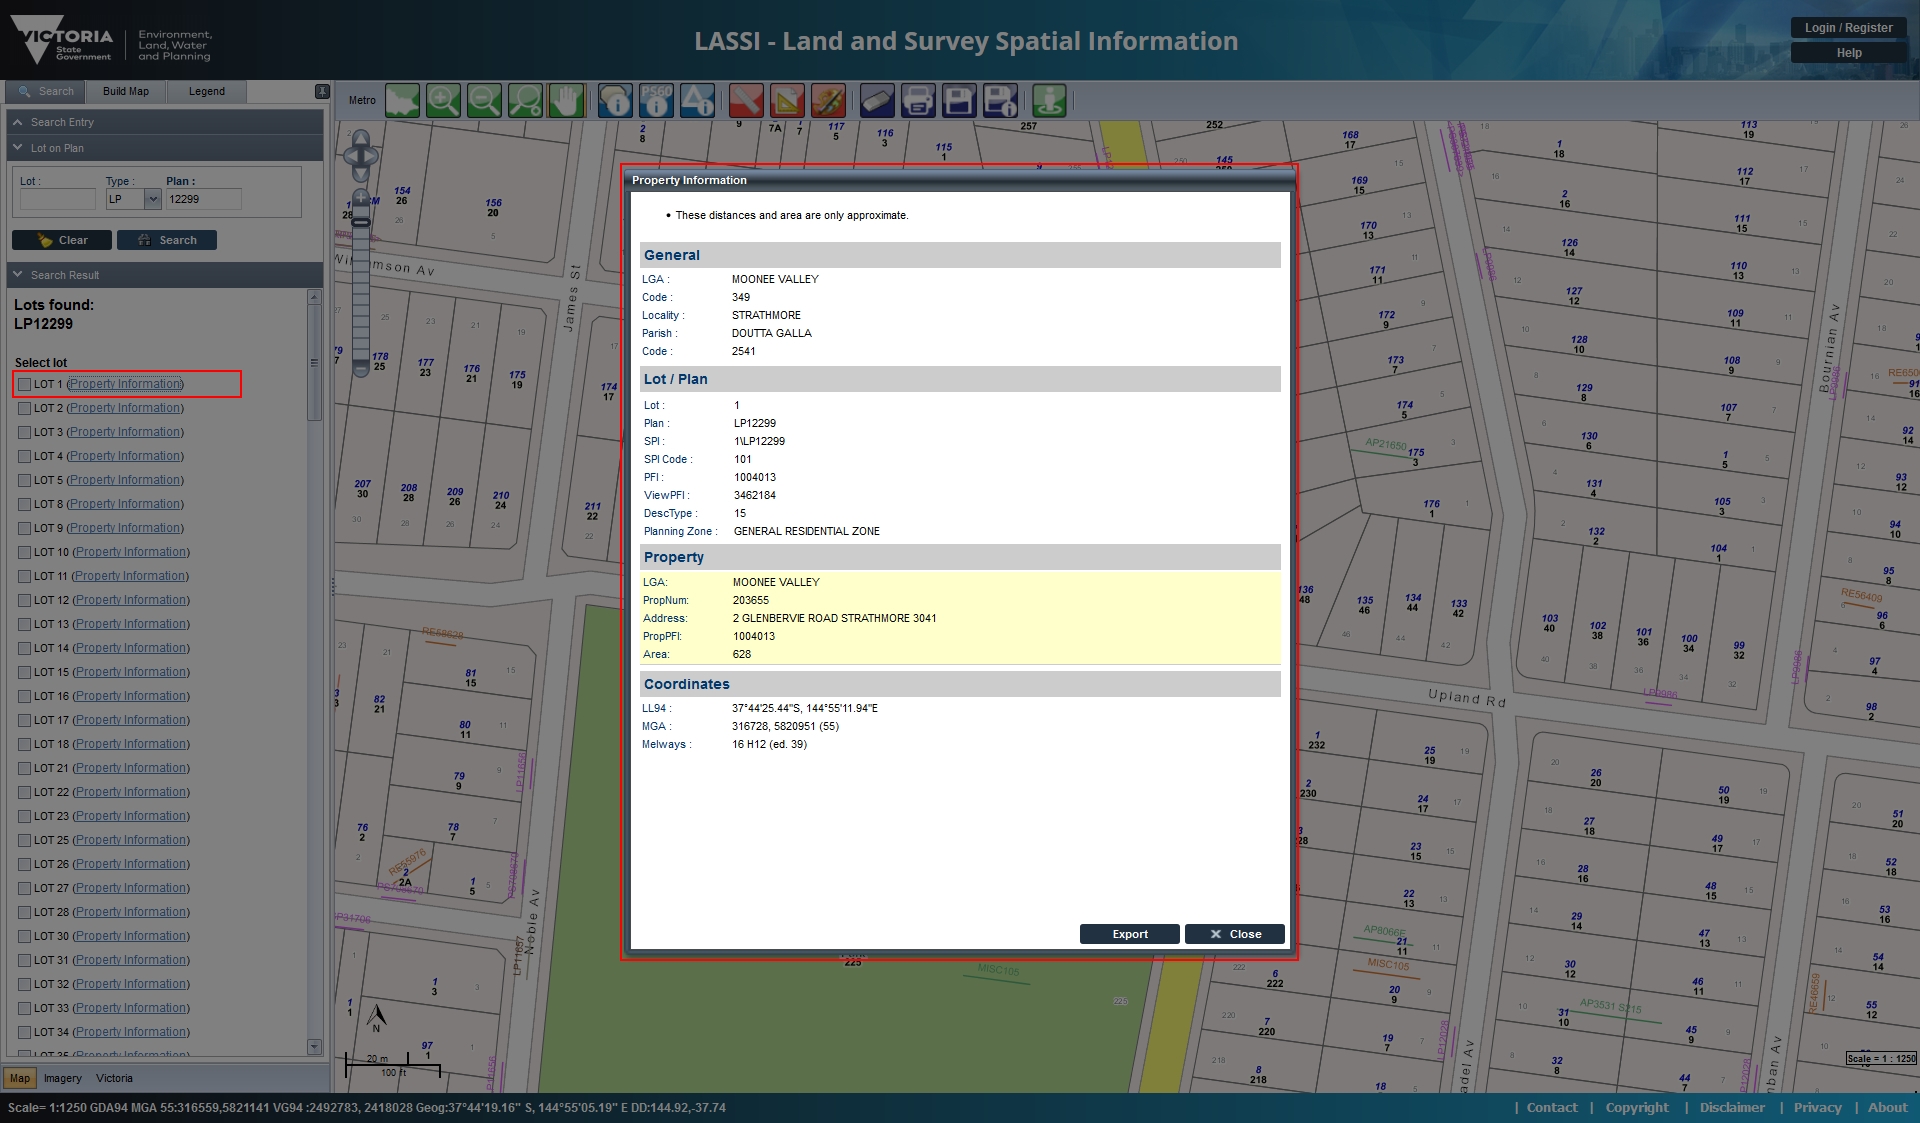Toggle the Search Result section header

pos(164,275)
